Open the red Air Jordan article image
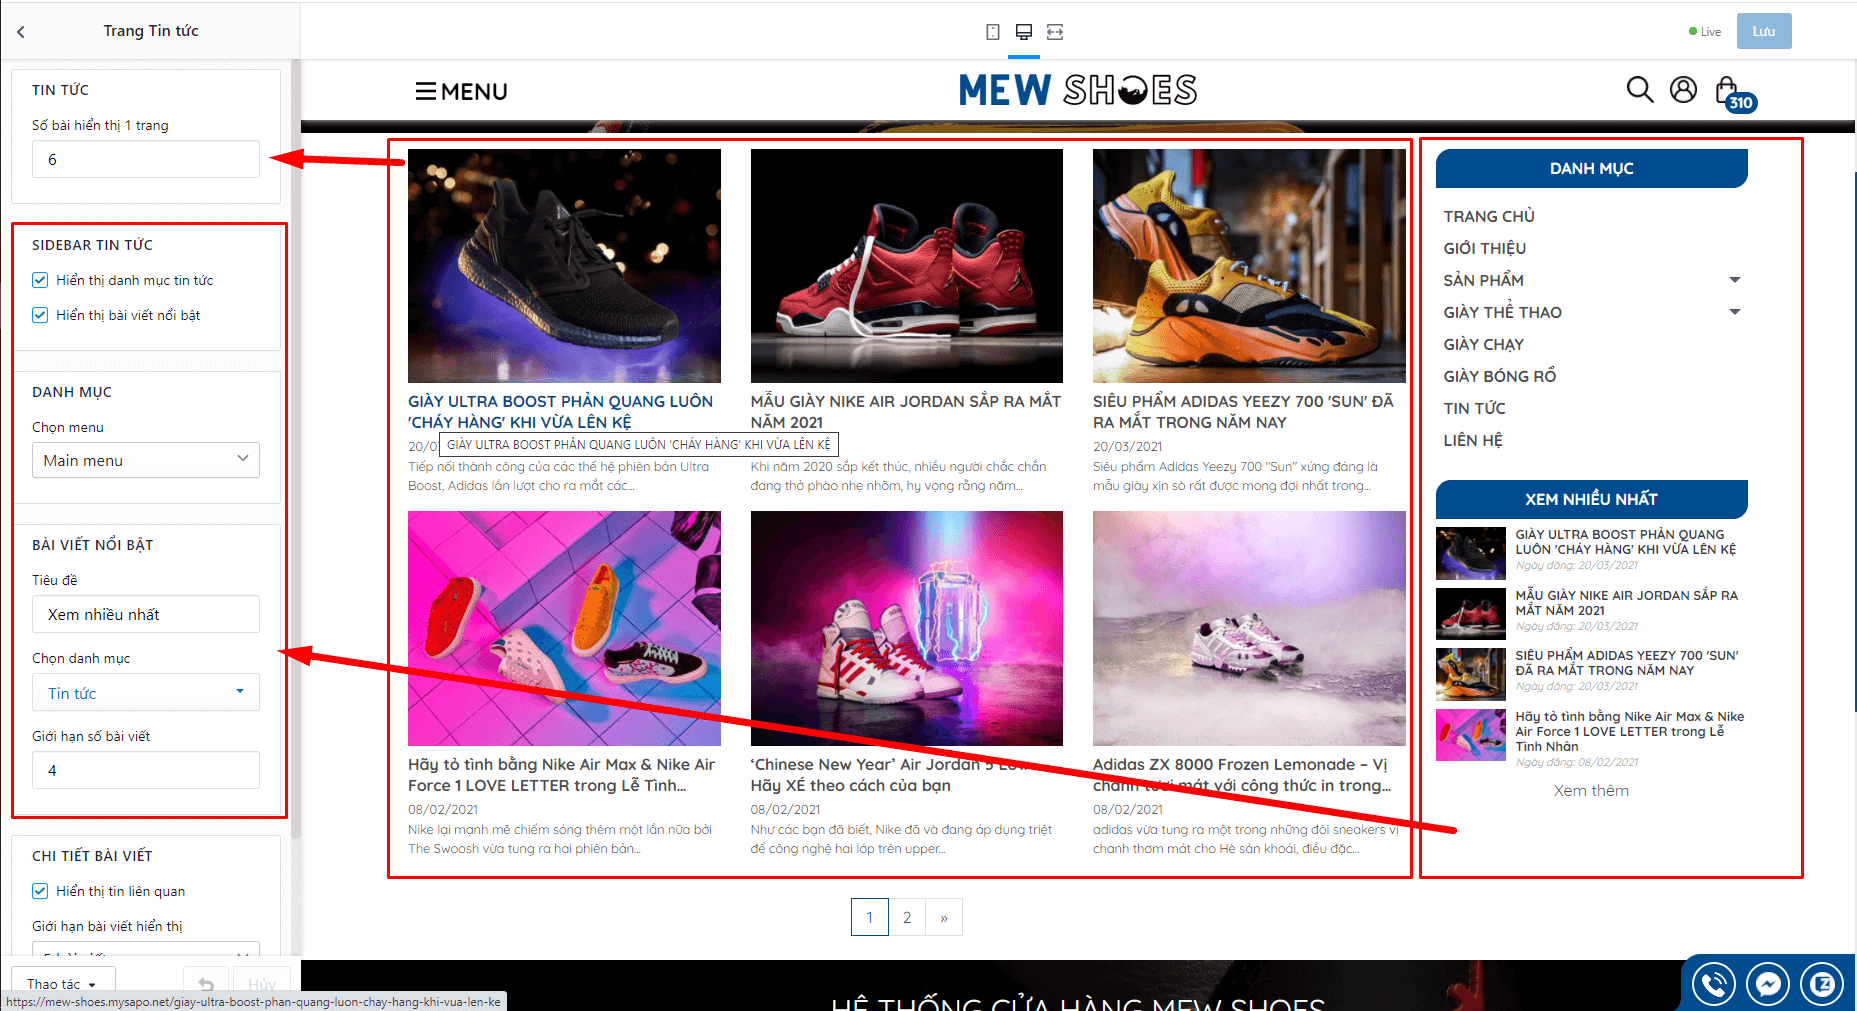The width and height of the screenshot is (1857, 1011). (x=906, y=266)
